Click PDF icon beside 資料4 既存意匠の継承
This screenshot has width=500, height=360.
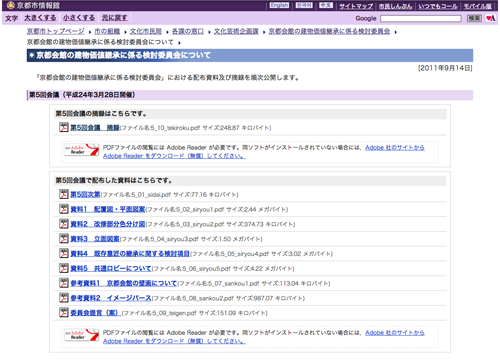pyautogui.click(x=64, y=253)
